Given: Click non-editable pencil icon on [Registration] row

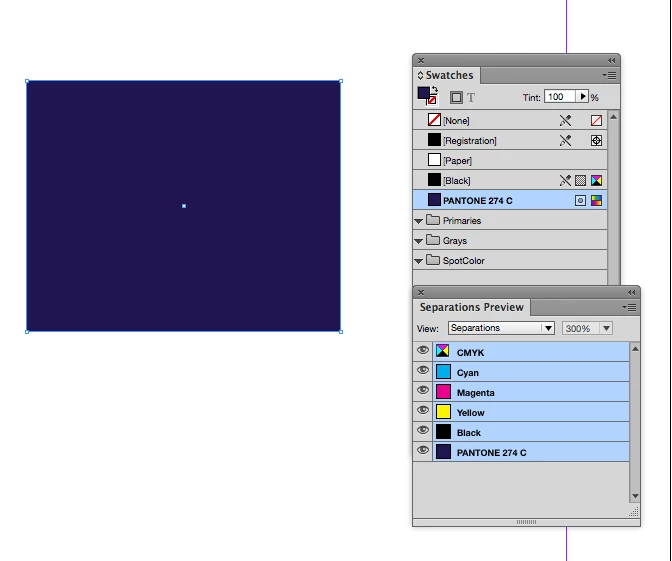Looking at the screenshot, I should [566, 141].
